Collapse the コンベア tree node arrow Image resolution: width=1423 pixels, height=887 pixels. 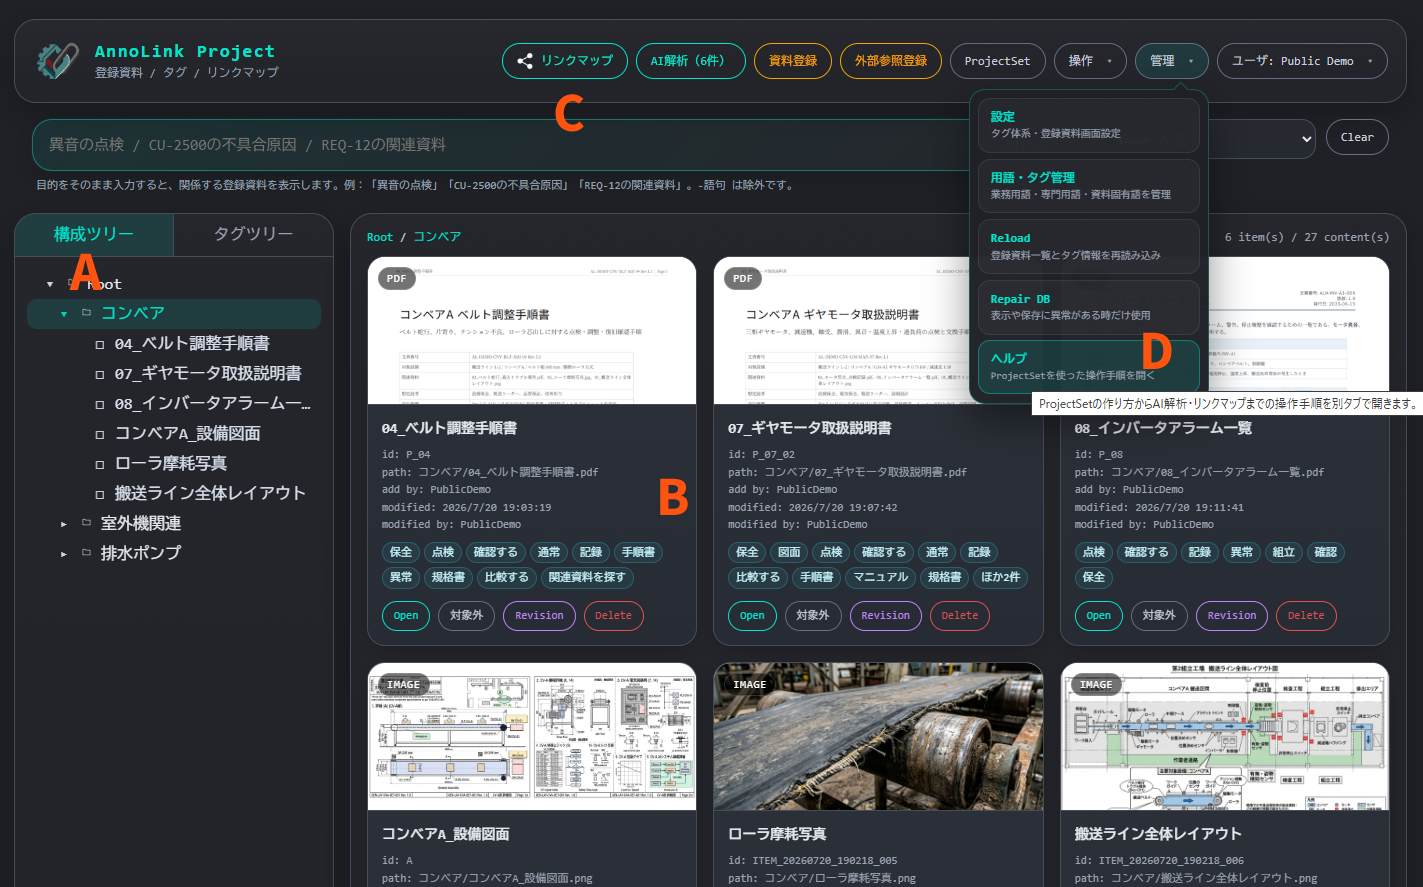pyautogui.click(x=64, y=314)
